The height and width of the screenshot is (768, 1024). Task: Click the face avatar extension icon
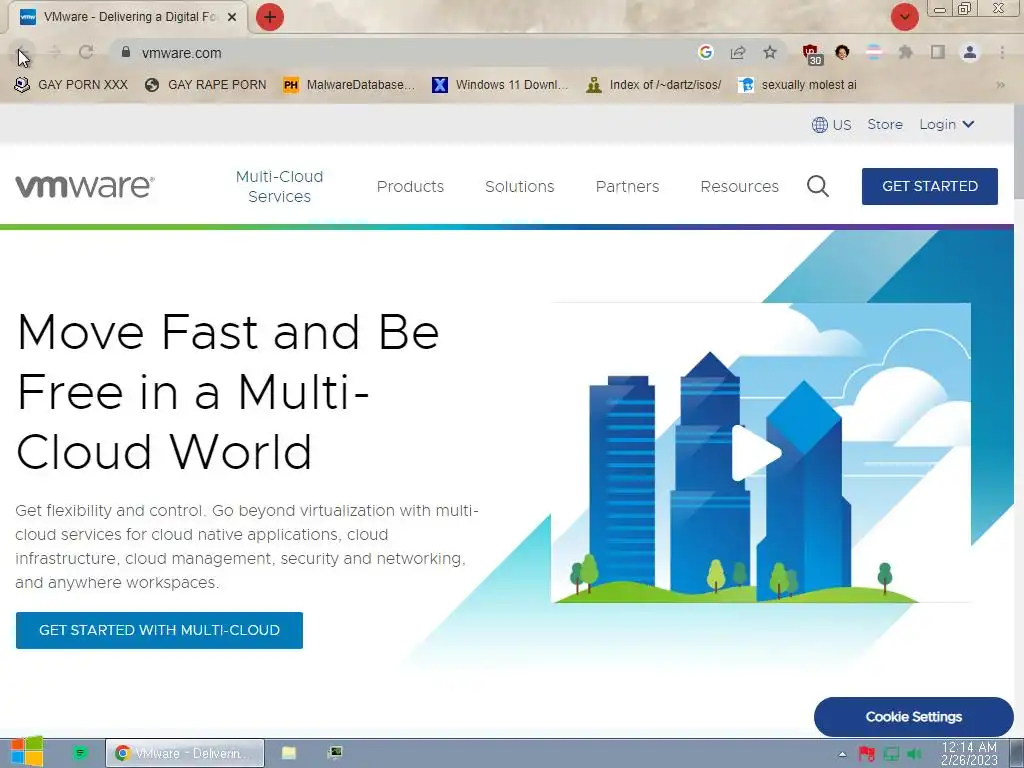click(842, 52)
